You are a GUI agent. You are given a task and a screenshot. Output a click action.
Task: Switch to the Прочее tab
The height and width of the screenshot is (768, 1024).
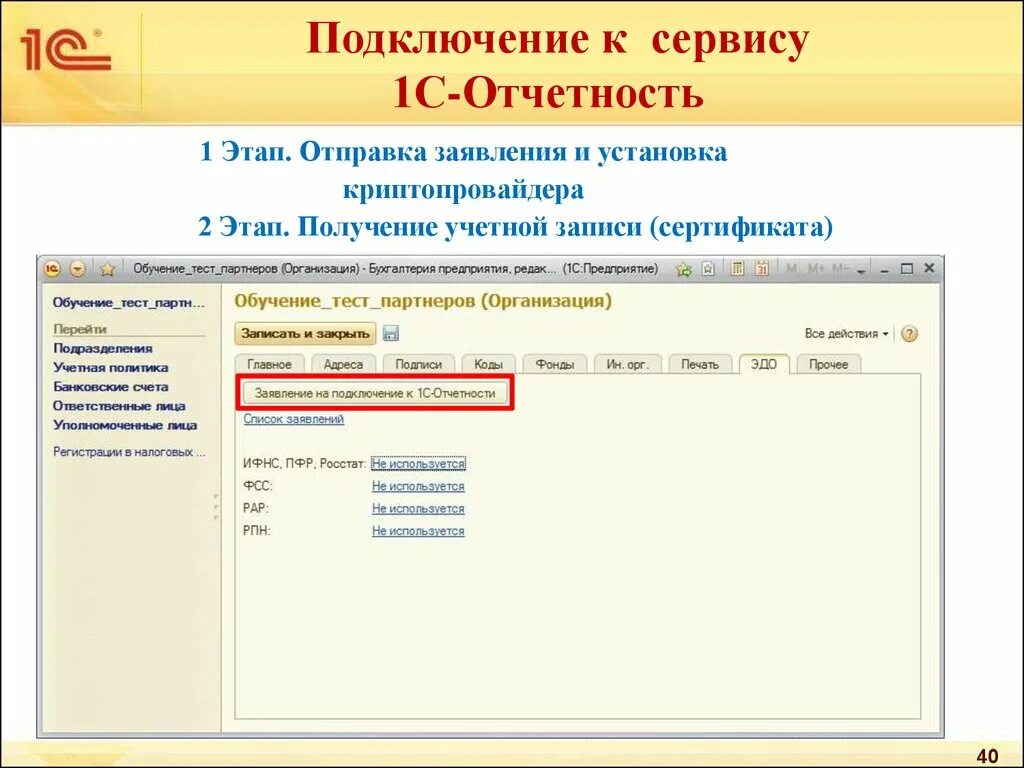(829, 364)
